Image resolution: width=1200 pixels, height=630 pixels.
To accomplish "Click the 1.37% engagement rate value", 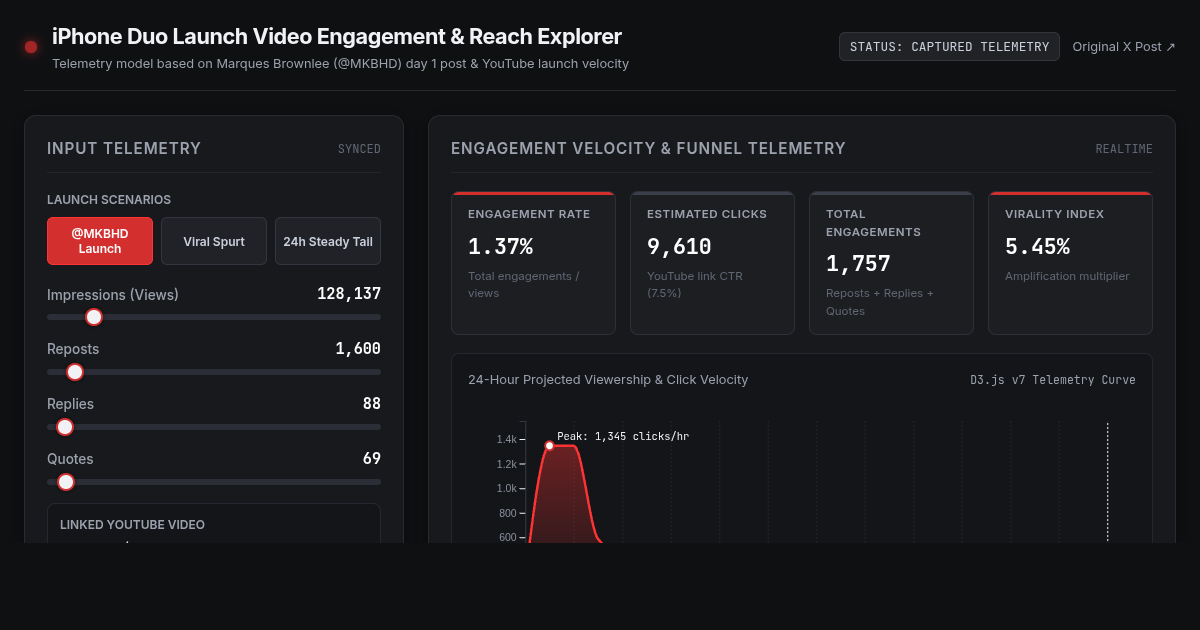I will [500, 247].
